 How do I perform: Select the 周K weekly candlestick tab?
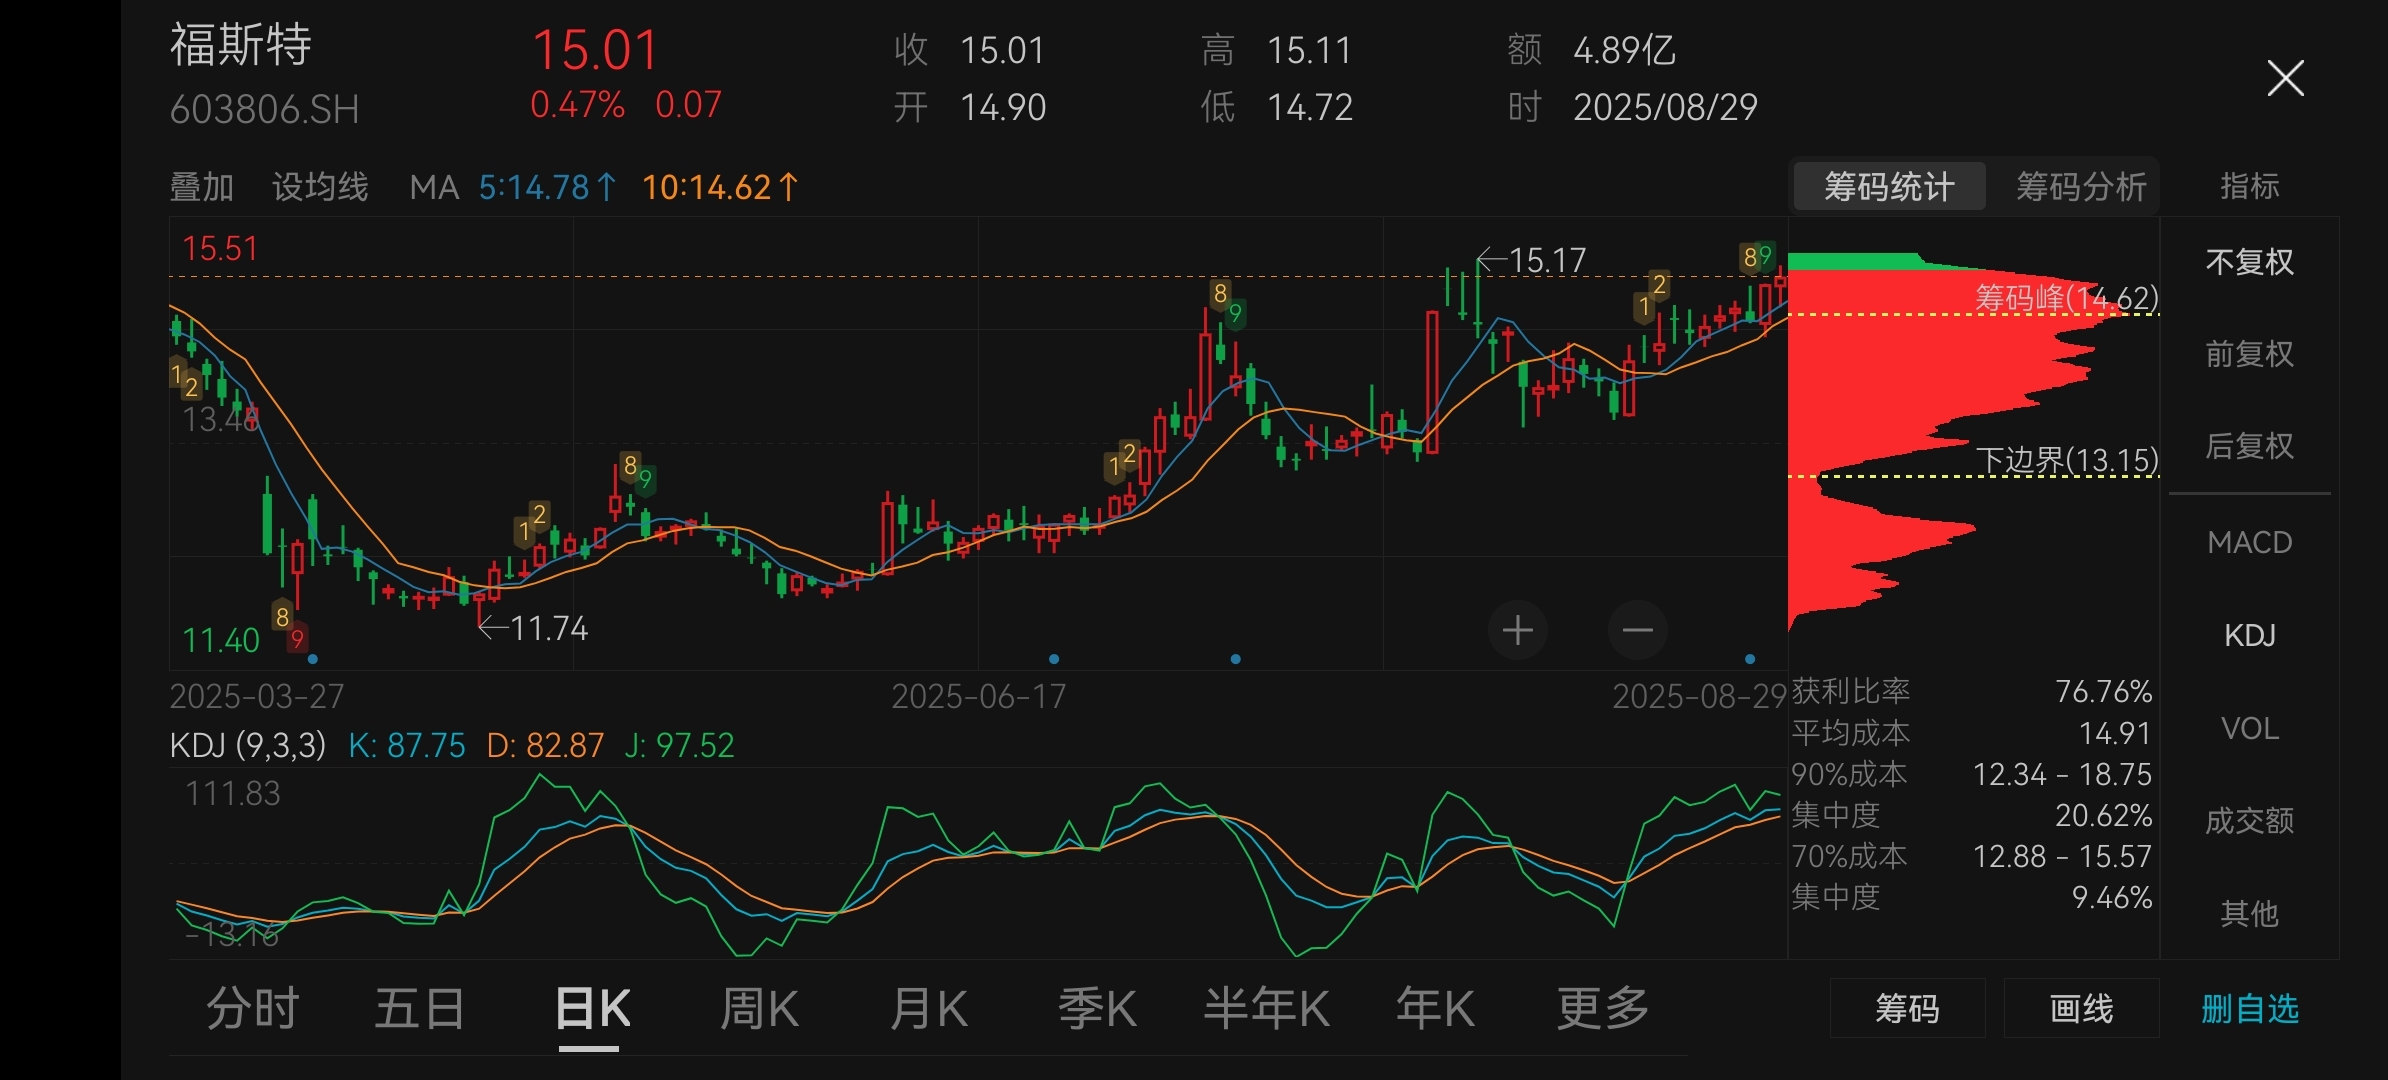coord(759,1008)
